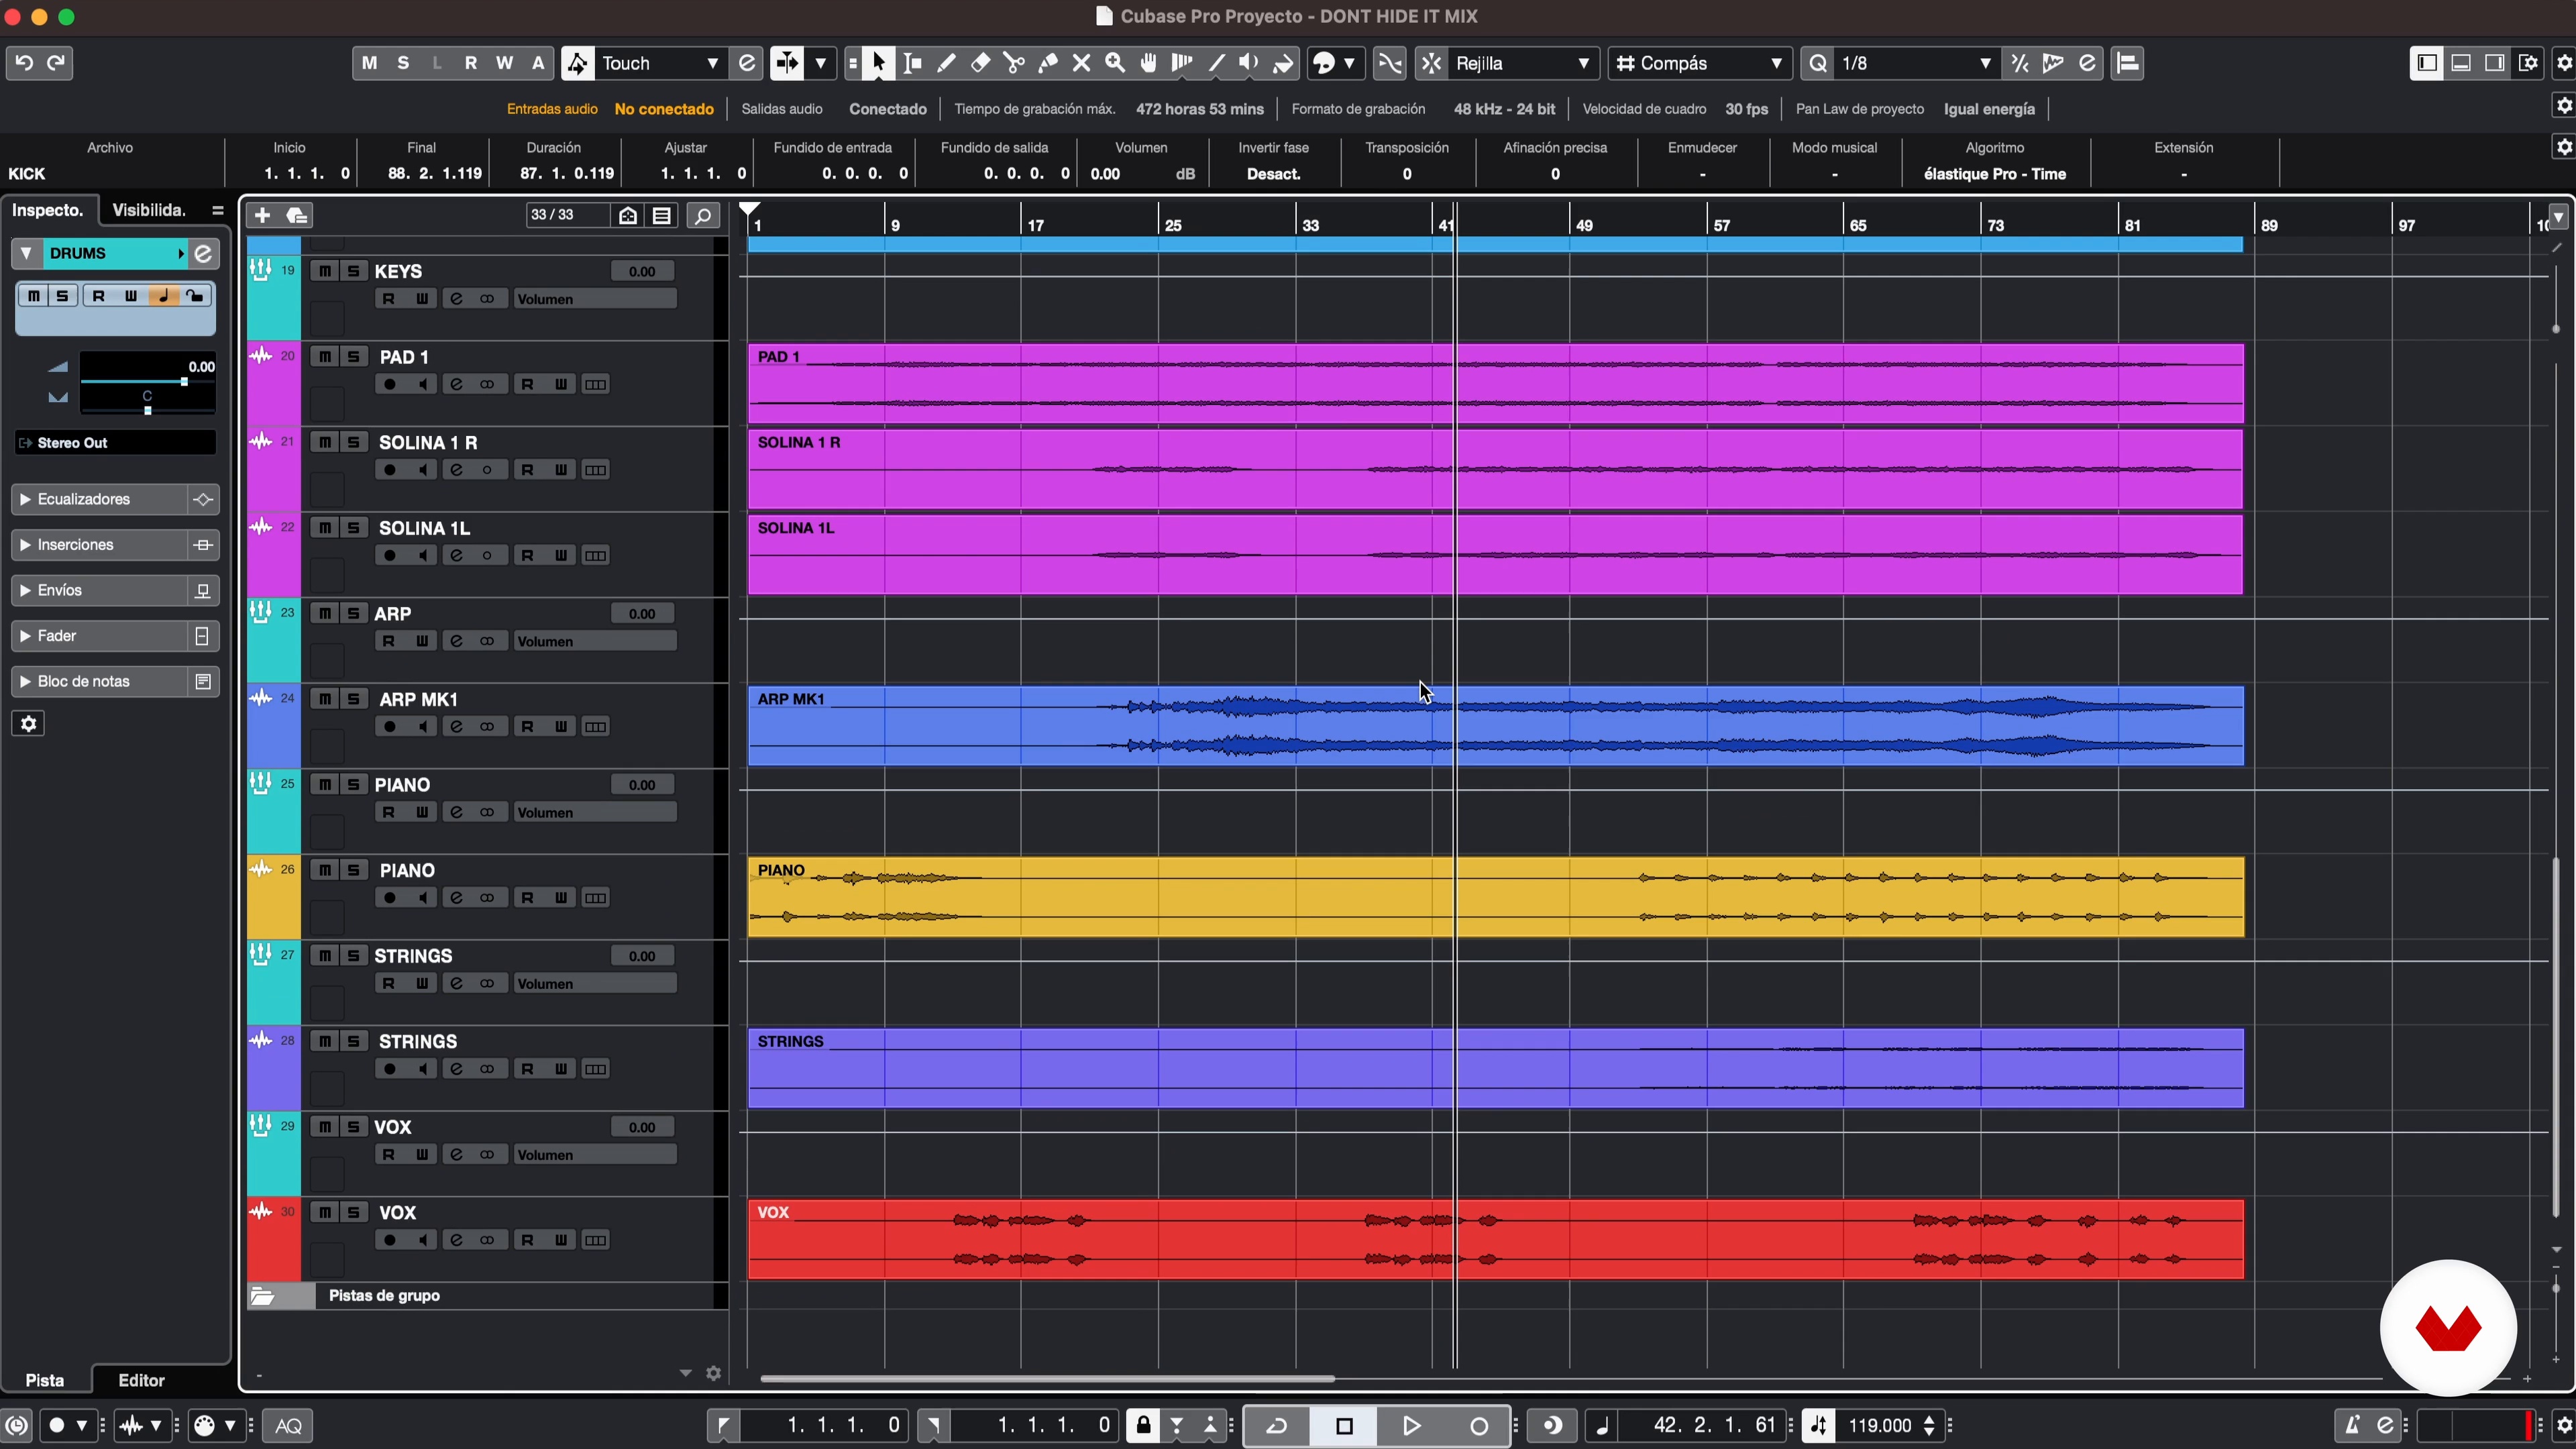The height and width of the screenshot is (1449, 2576).
Task: Switch to the Visibilidad tab
Action: (149, 210)
